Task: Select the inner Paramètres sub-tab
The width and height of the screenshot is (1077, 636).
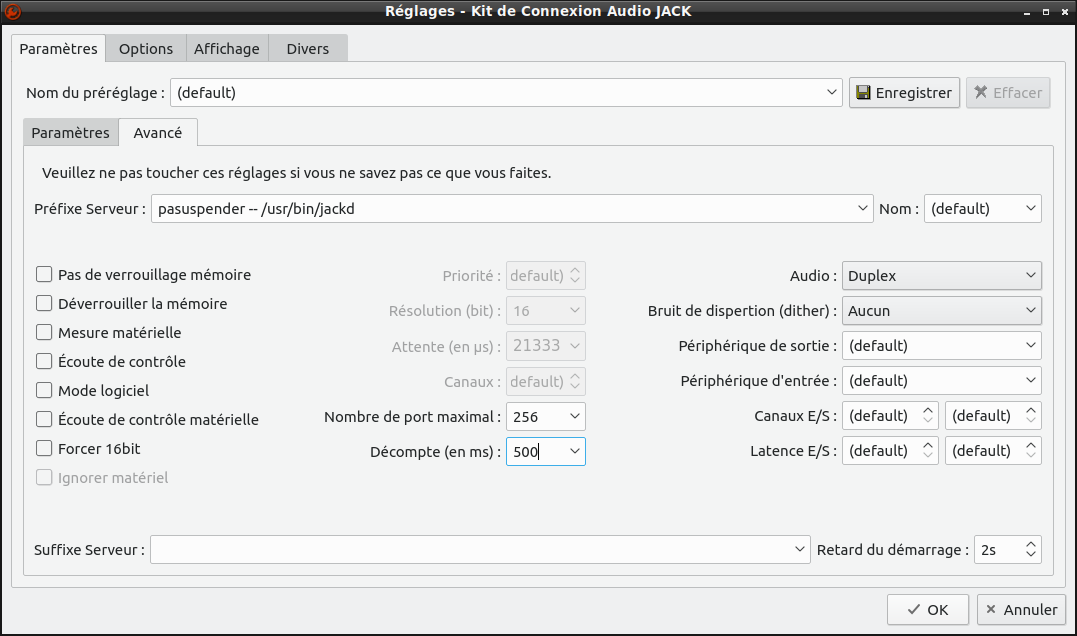Action: pos(70,133)
